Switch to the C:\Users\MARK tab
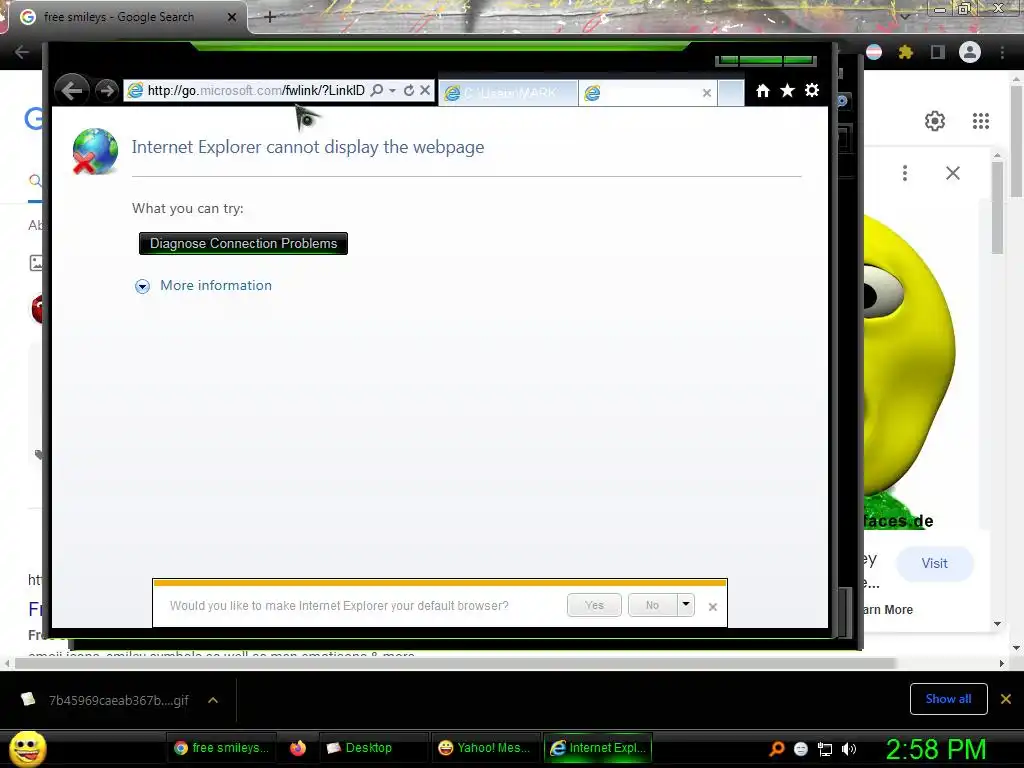 508,93
